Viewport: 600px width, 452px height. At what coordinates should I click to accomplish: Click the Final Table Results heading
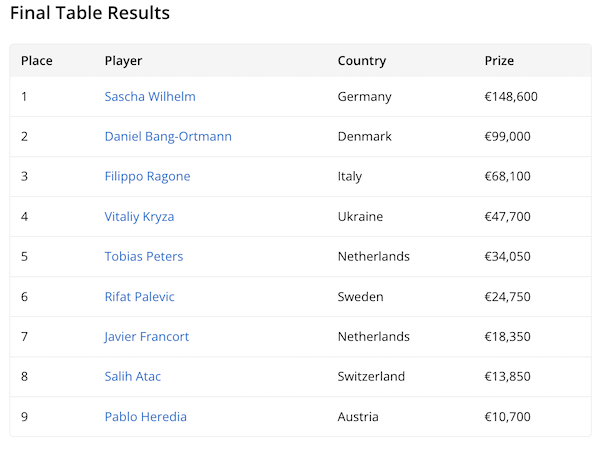click(90, 14)
